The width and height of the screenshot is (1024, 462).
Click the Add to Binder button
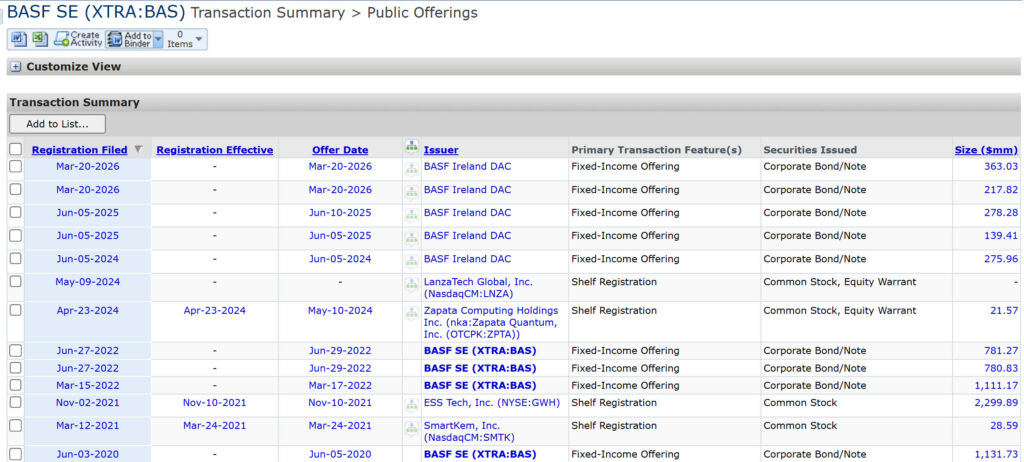(129, 39)
